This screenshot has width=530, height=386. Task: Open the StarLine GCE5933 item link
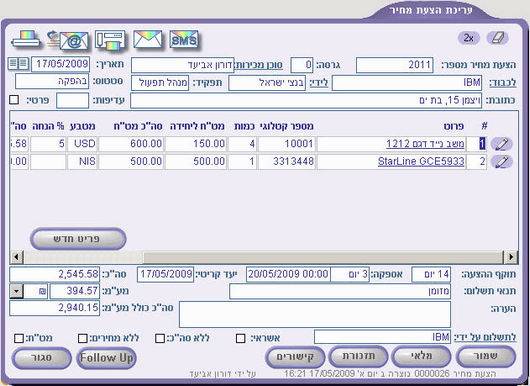click(x=421, y=161)
